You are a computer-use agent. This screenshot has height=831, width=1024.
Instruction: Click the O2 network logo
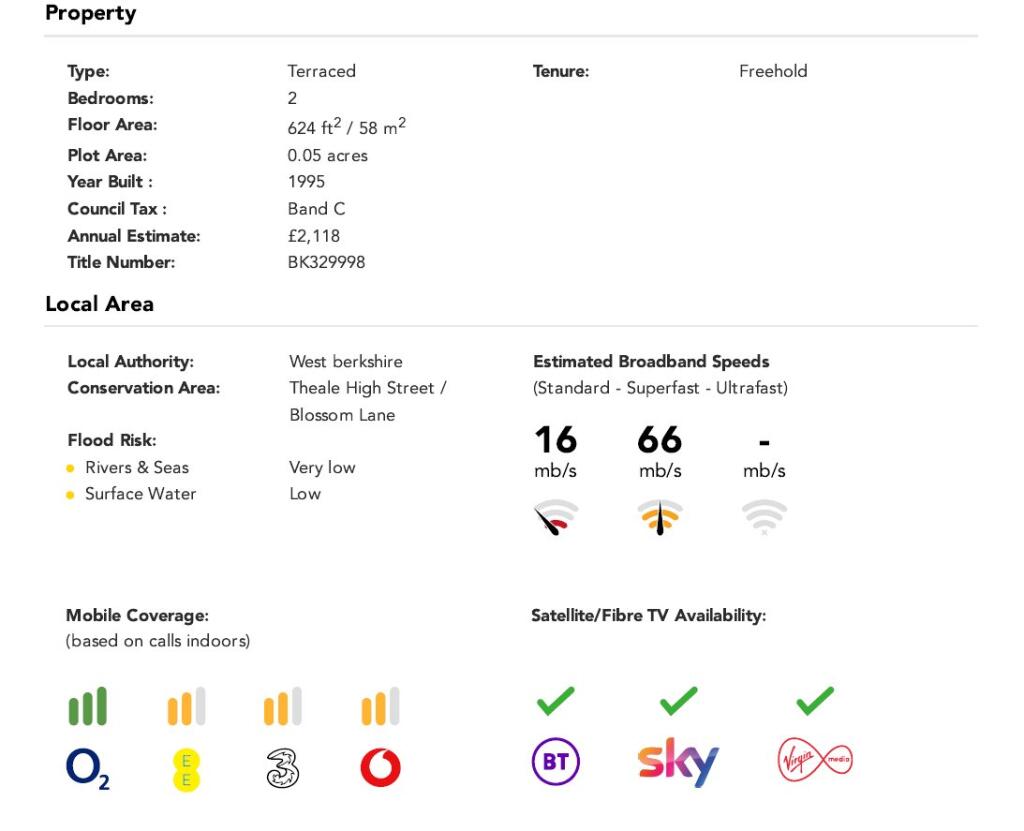coord(88,768)
